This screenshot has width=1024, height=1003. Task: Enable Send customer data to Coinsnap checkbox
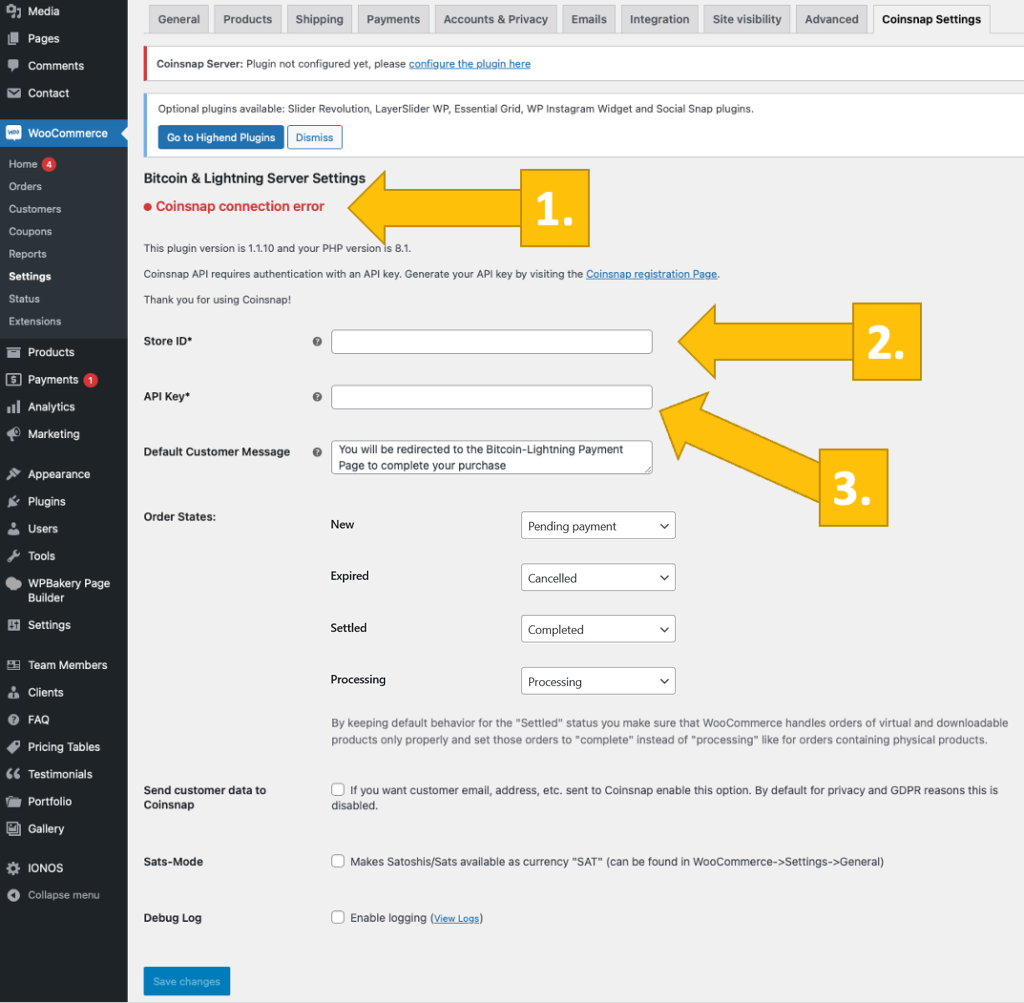pos(338,790)
